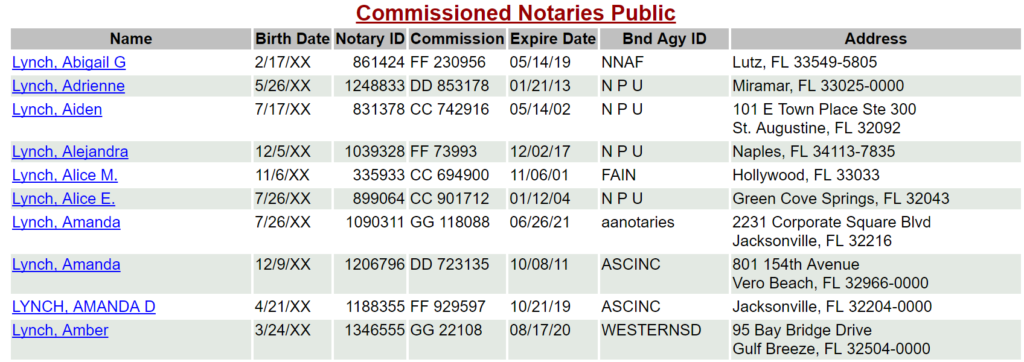Image resolution: width=1024 pixels, height=362 pixels.
Task: Open the Lynch, Adrienne notary link
Action: click(68, 86)
